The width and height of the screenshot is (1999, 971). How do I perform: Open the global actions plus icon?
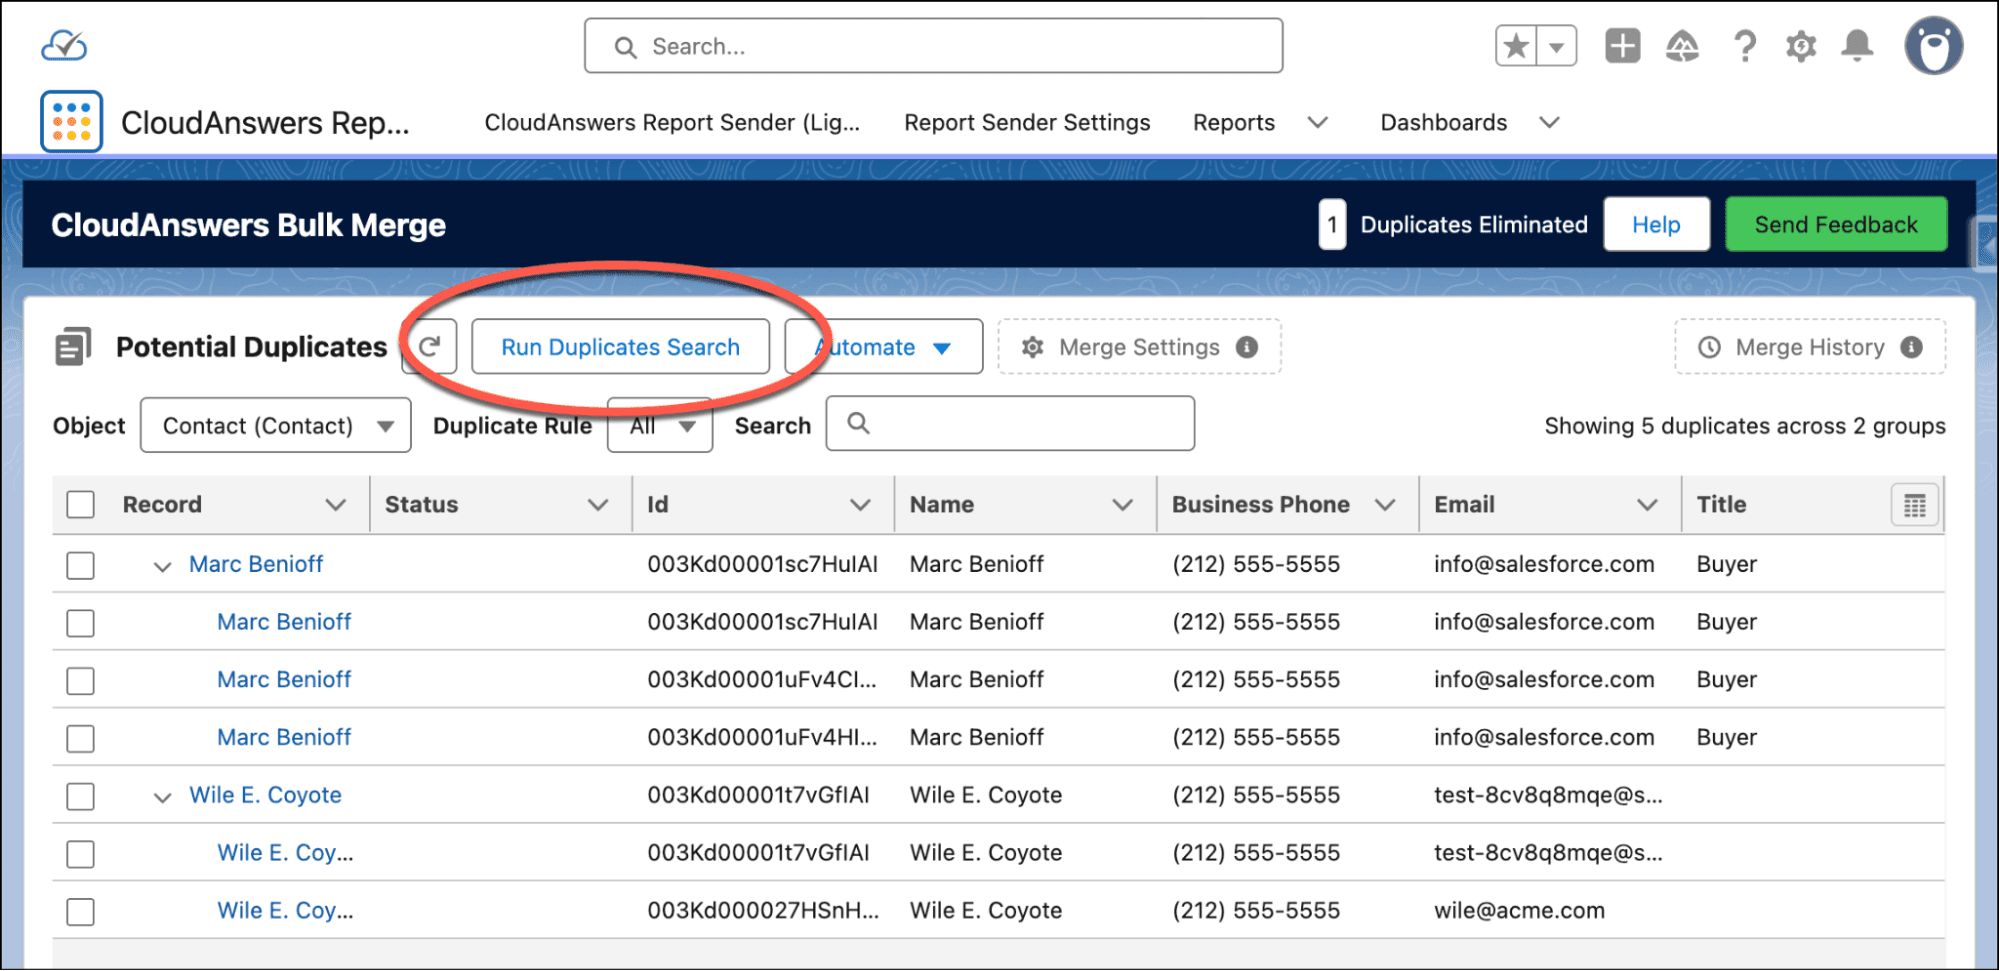(x=1622, y=46)
